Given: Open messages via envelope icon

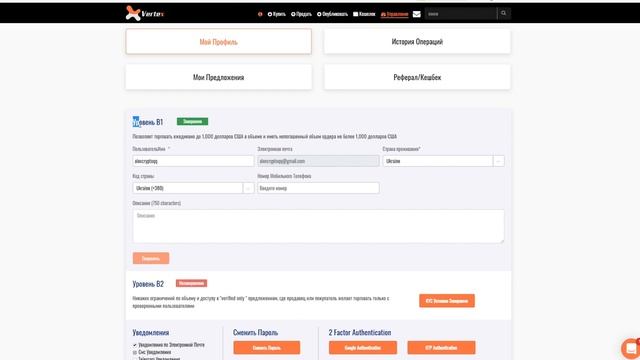Looking at the screenshot, I should click(x=416, y=14).
